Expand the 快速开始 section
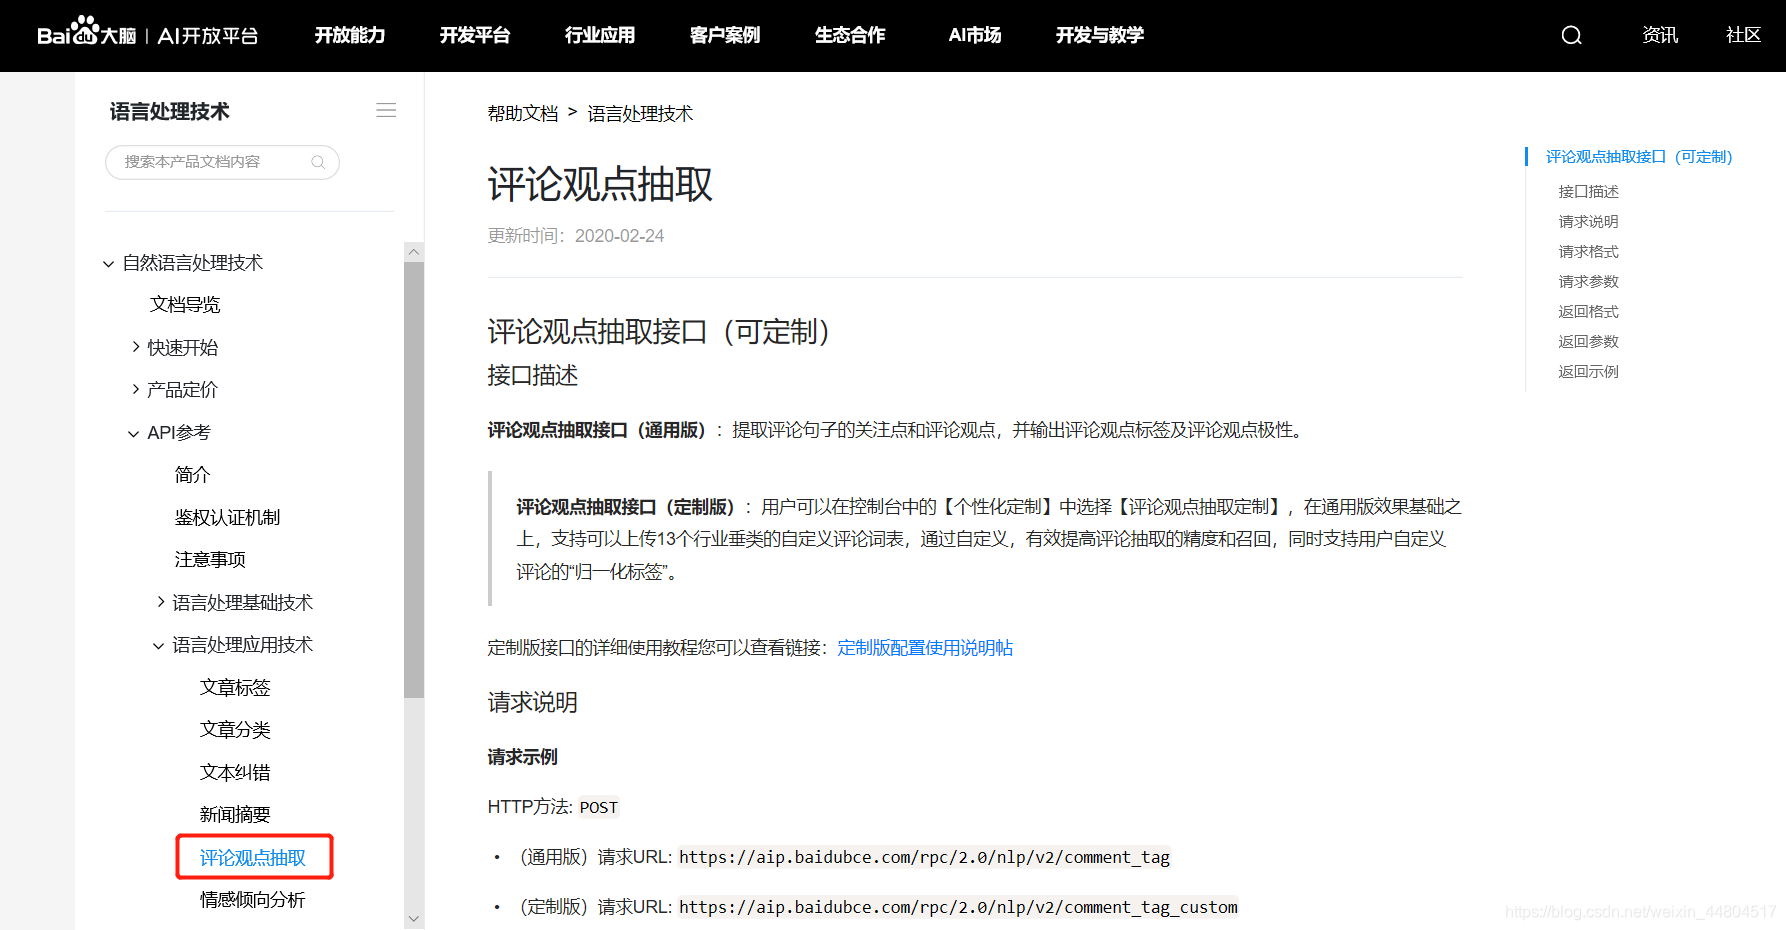 [137, 347]
